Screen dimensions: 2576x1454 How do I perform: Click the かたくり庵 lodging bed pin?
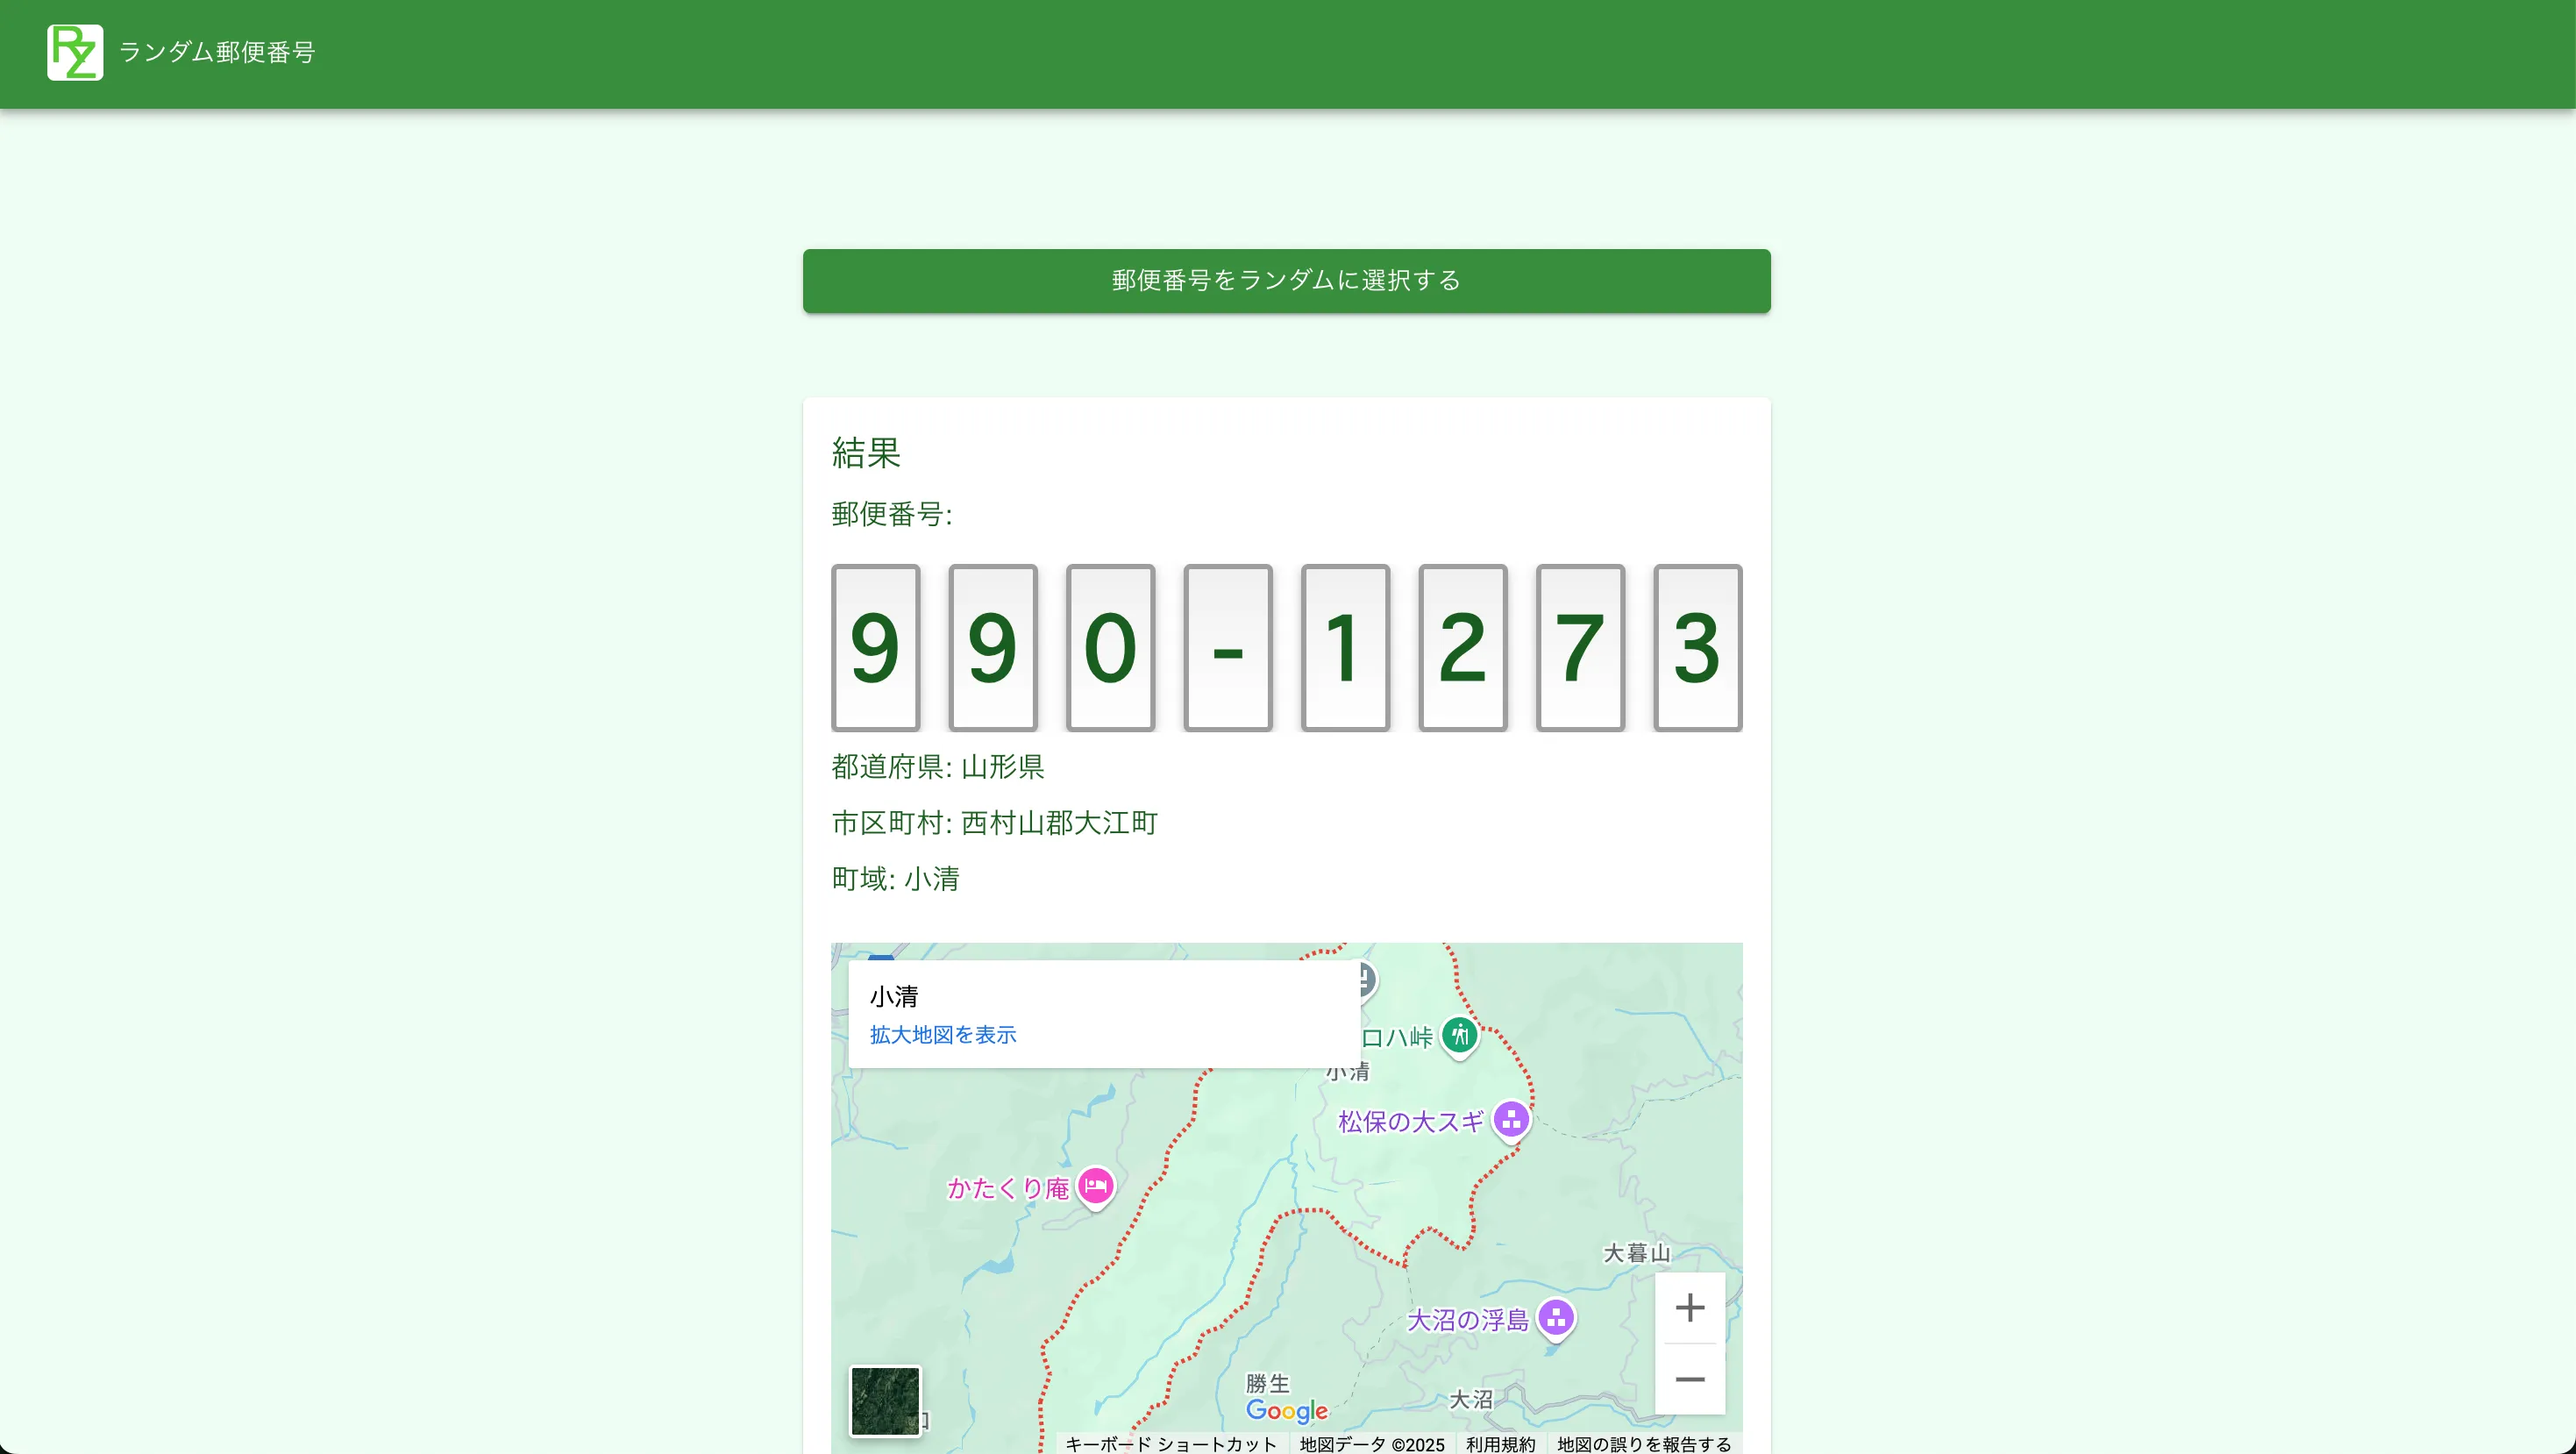(x=1096, y=1186)
